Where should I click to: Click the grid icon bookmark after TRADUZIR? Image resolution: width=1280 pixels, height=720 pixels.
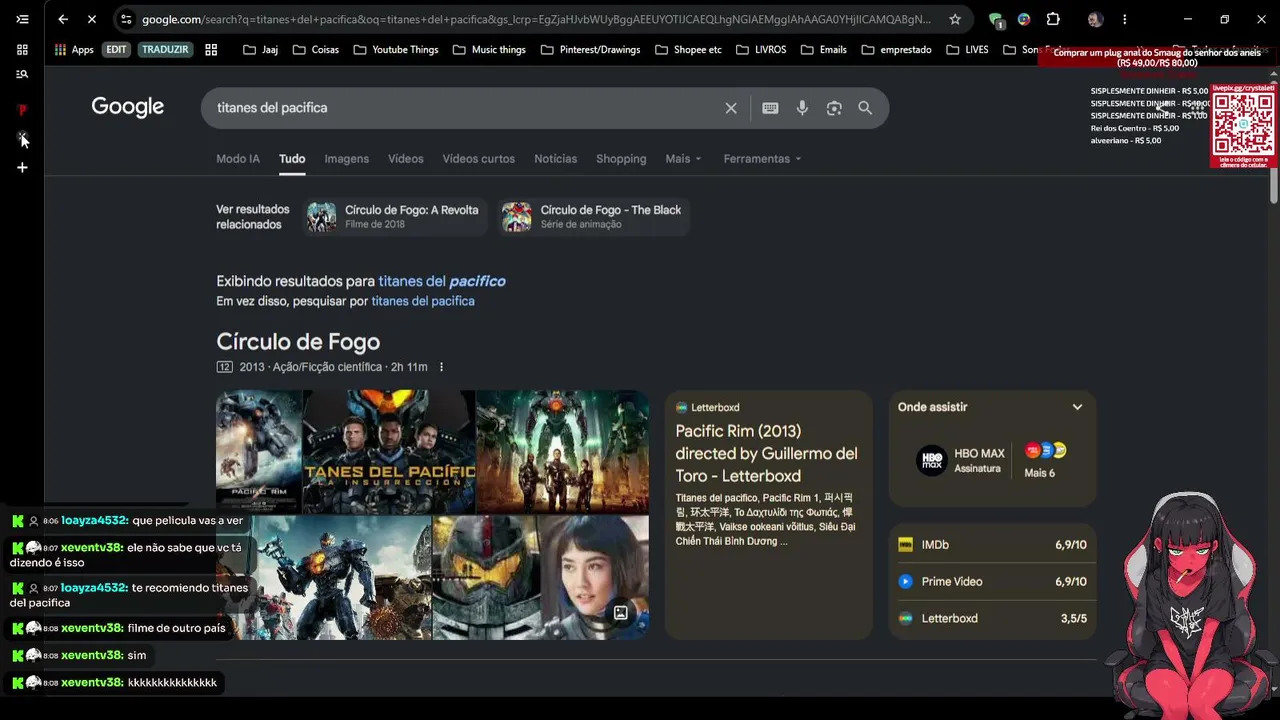click(211, 49)
